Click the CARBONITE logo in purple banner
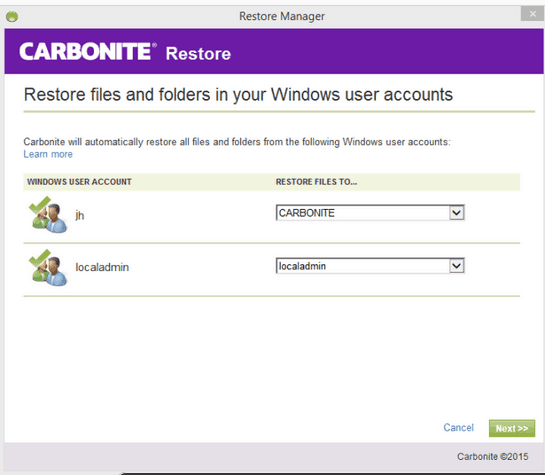Viewport: 545px width, 475px height. pos(88,51)
